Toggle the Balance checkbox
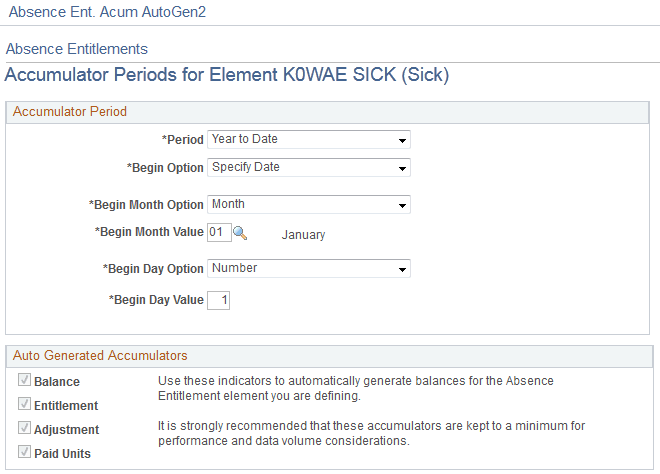660x474 pixels. 24,381
